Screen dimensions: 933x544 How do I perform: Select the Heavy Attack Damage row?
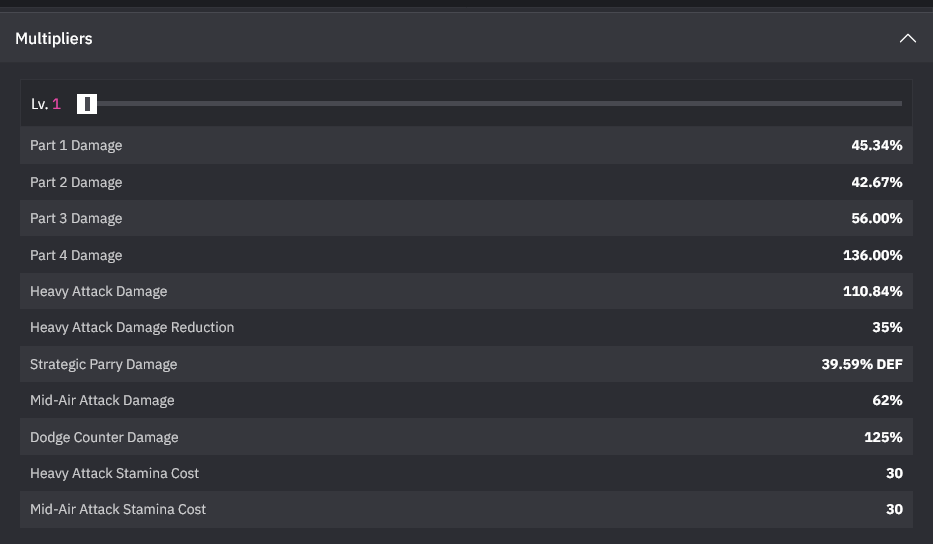[x=466, y=291]
